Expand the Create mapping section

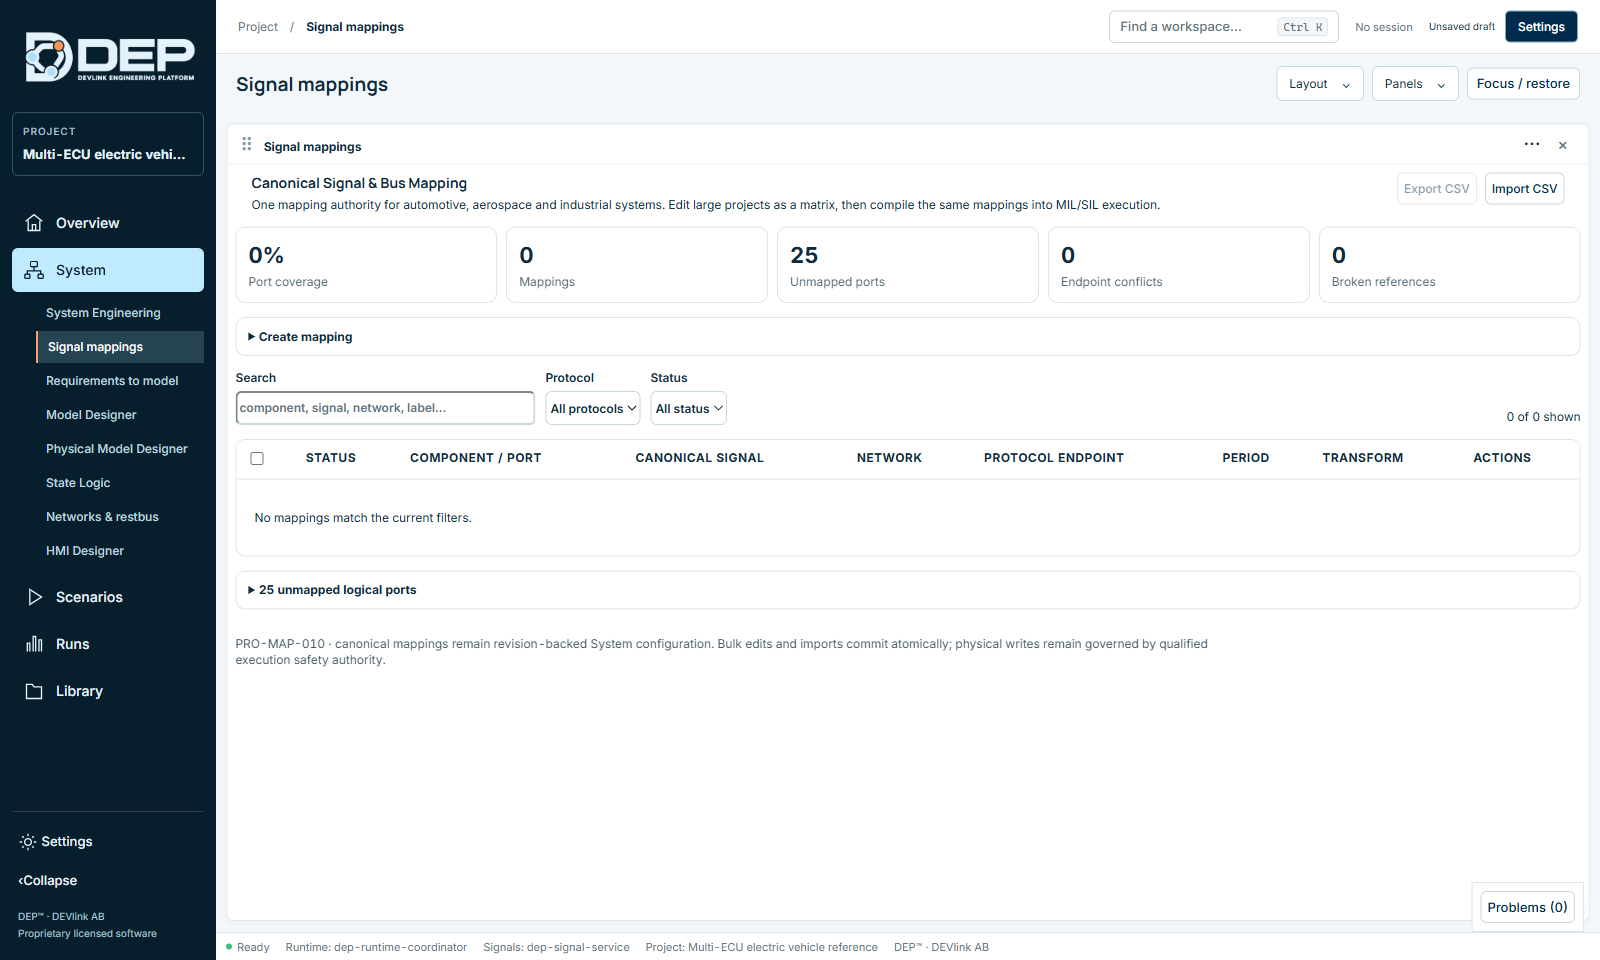[300, 337]
